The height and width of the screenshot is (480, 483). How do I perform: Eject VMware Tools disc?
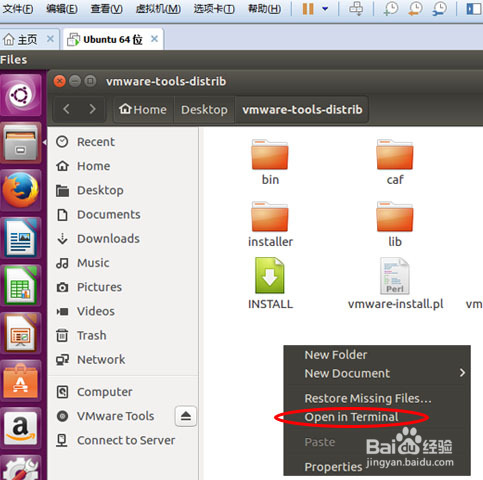pyautogui.click(x=186, y=416)
